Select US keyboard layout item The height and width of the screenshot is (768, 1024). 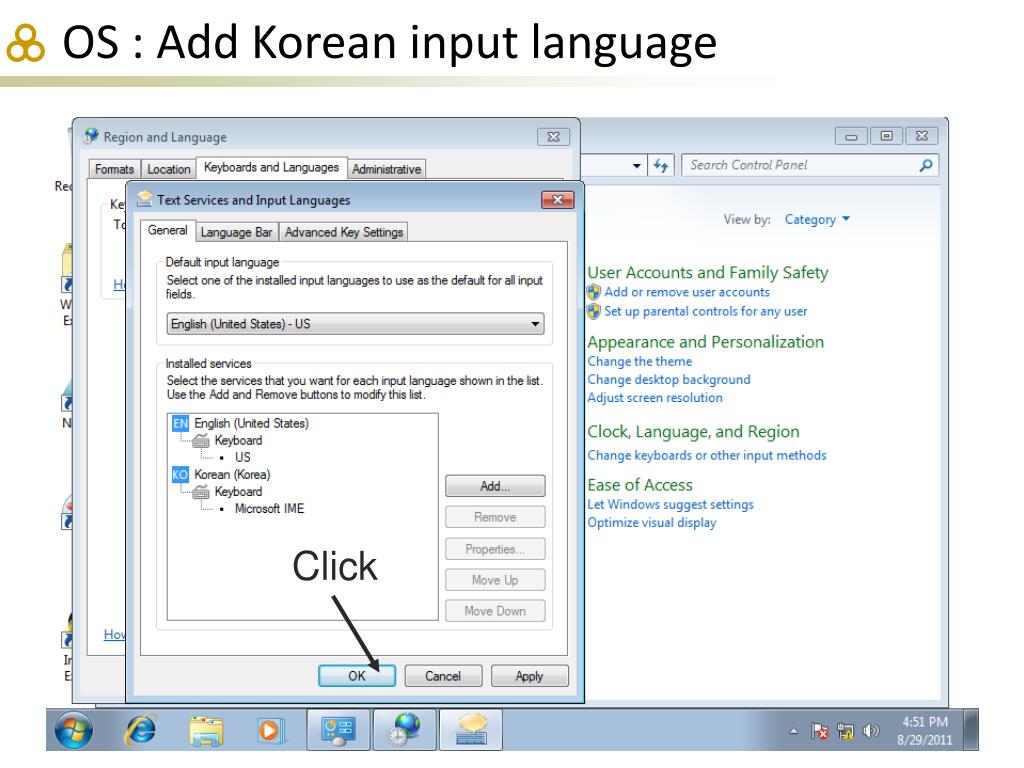243,457
